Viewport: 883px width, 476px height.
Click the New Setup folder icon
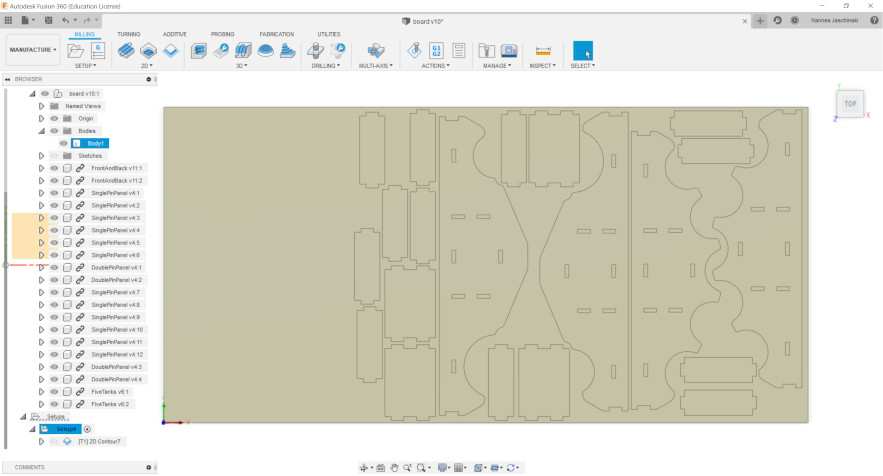[x=75, y=51]
